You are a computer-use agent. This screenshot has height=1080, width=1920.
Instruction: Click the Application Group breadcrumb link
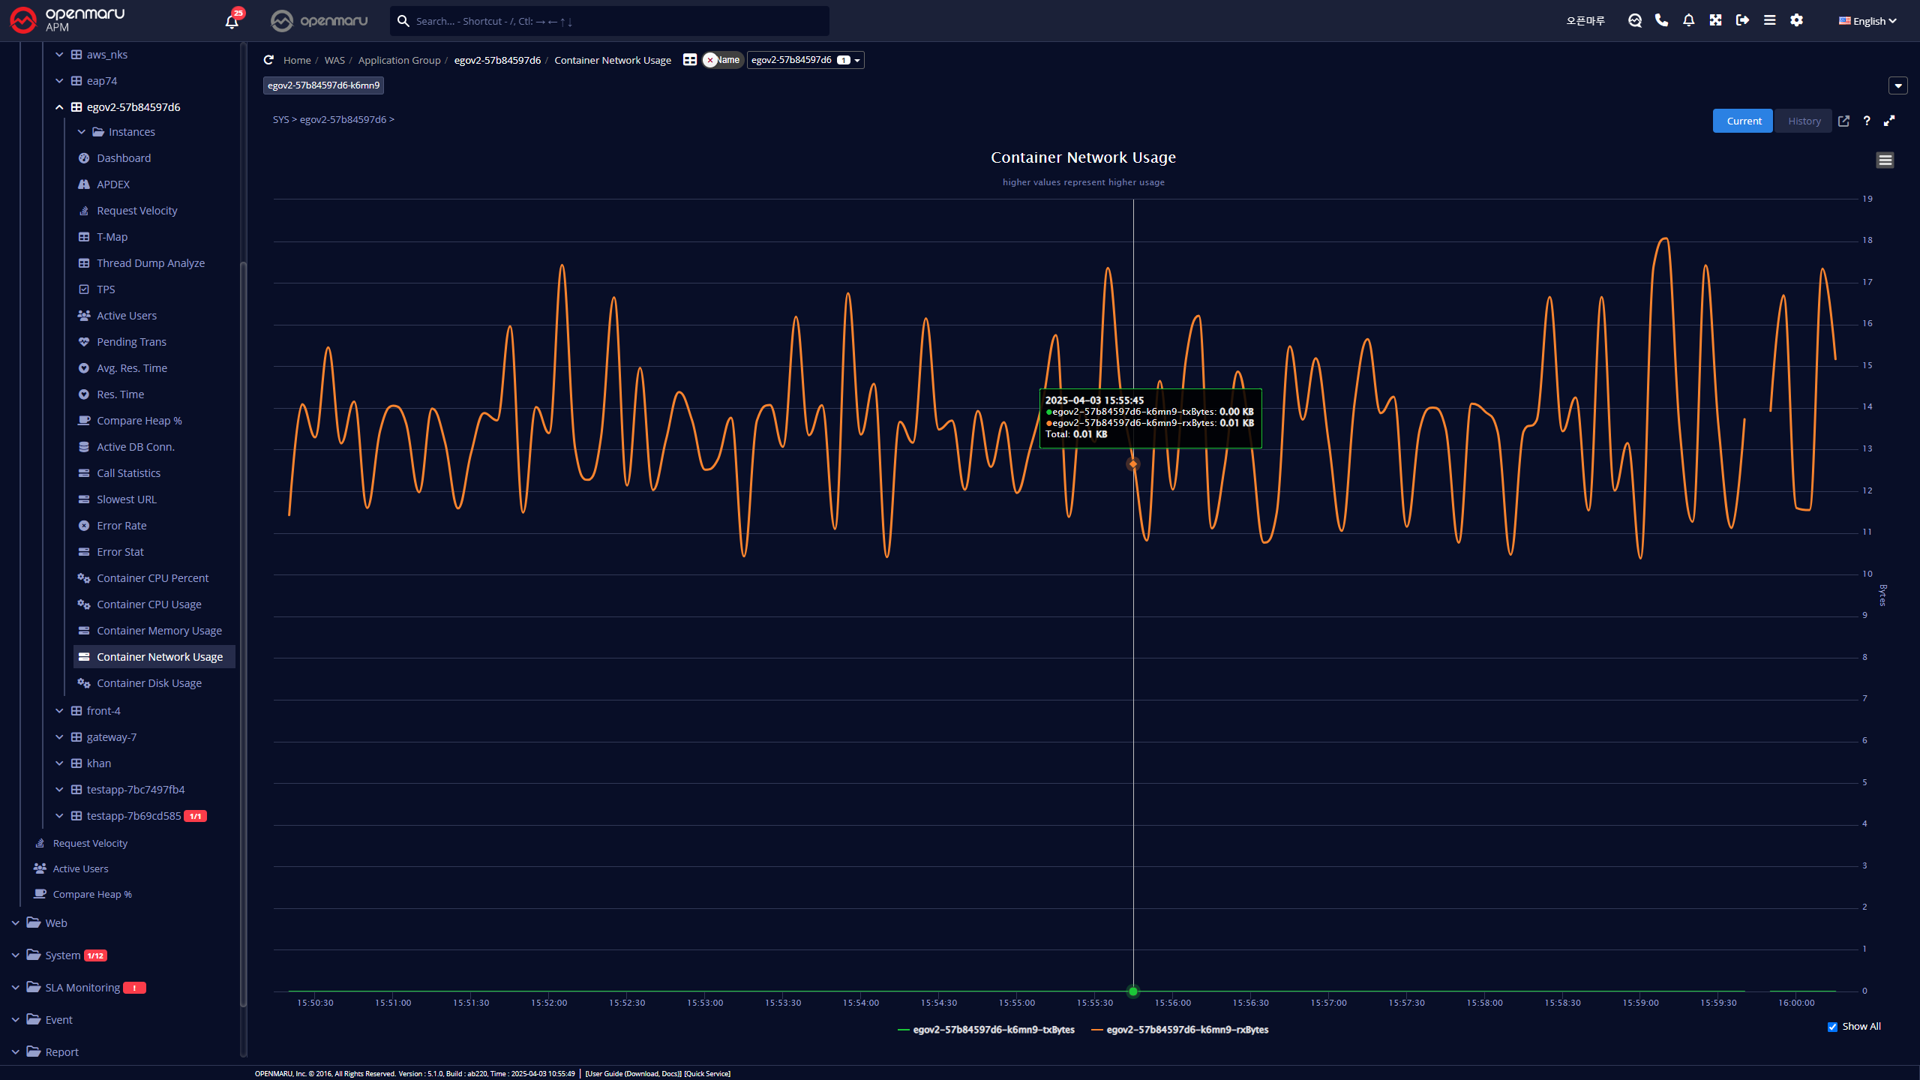(399, 60)
